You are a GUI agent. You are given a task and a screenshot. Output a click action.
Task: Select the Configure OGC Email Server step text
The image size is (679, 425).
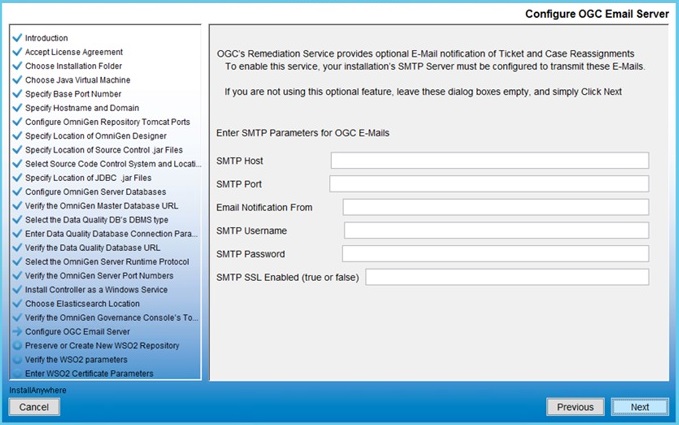[78, 331]
